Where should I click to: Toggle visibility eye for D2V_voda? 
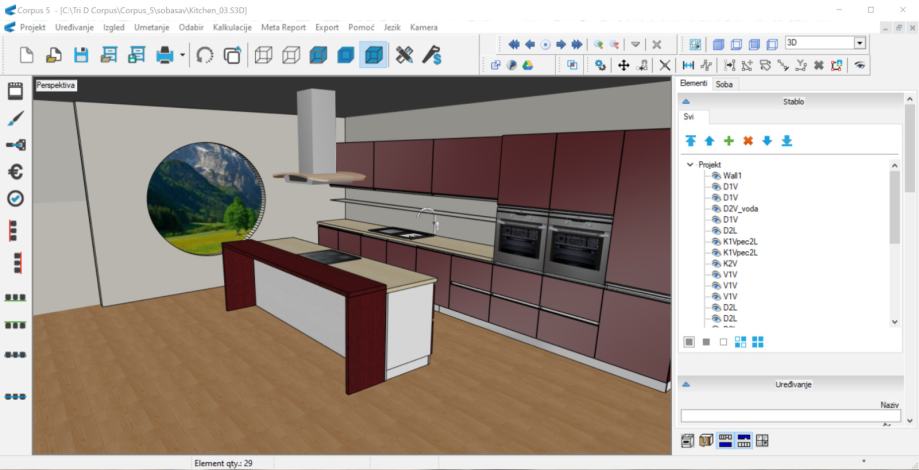point(716,208)
